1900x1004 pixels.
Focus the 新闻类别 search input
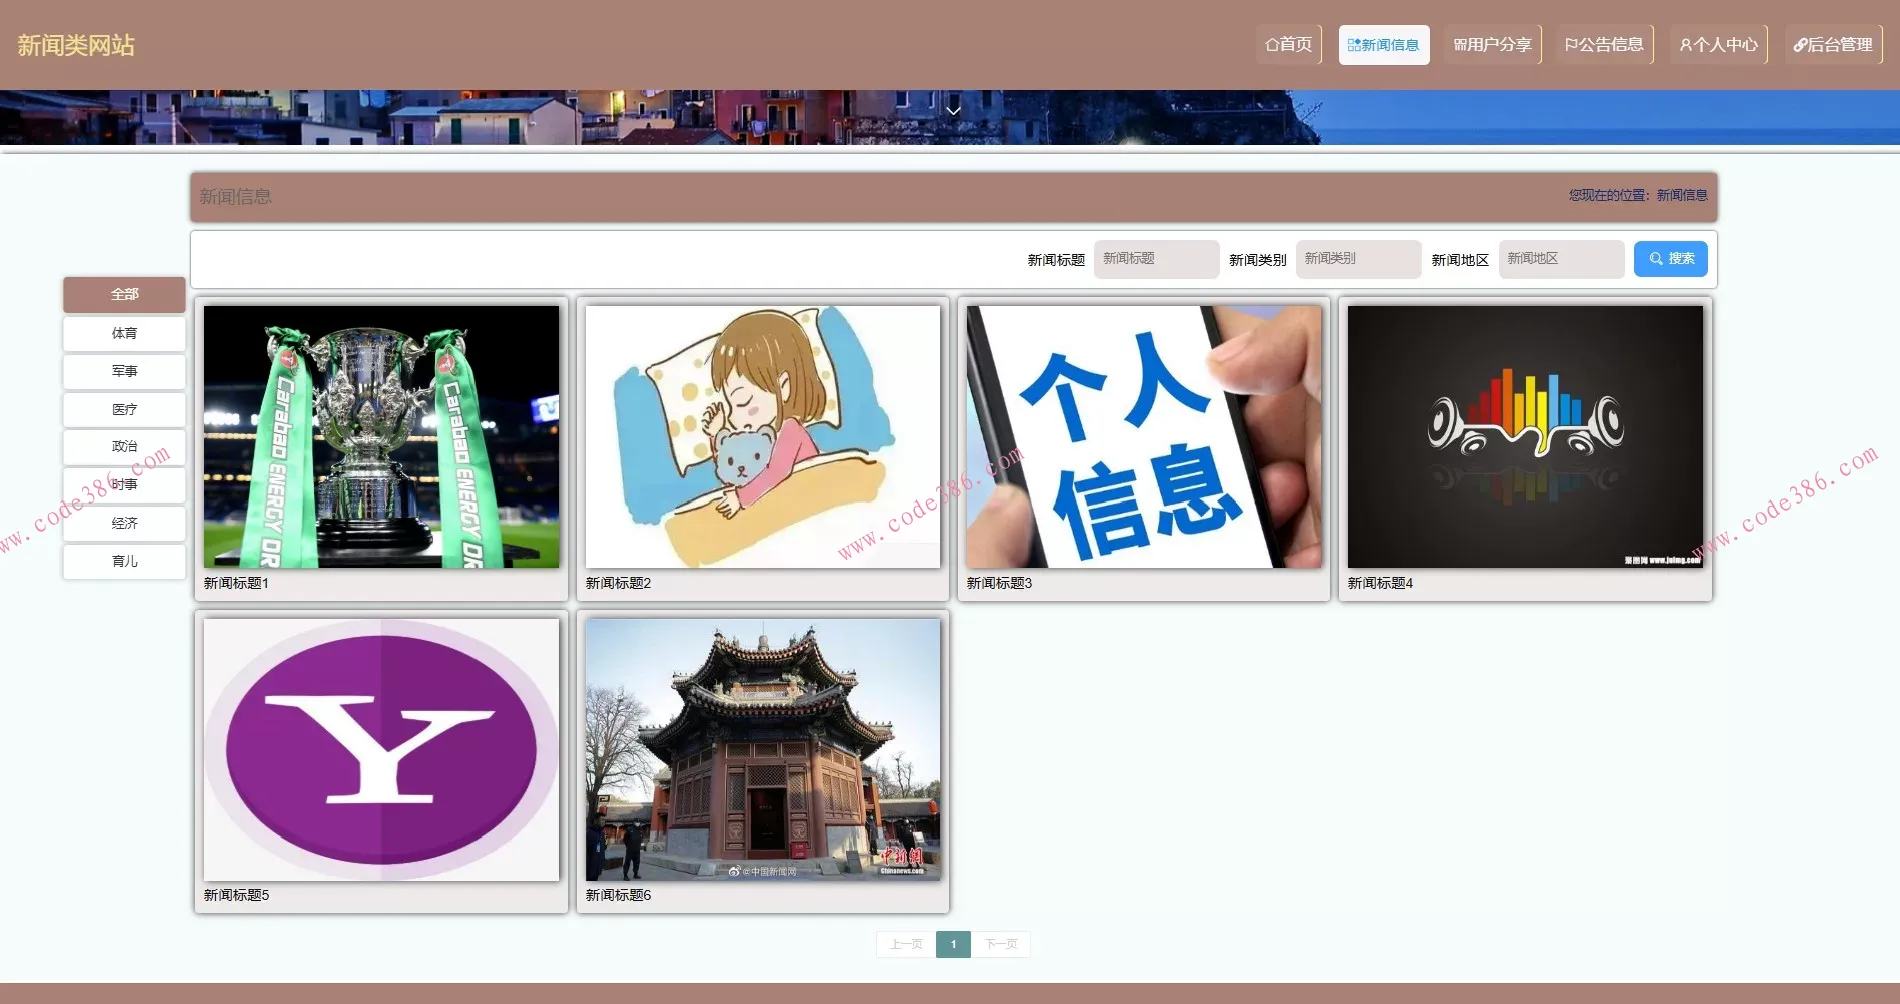point(1358,259)
